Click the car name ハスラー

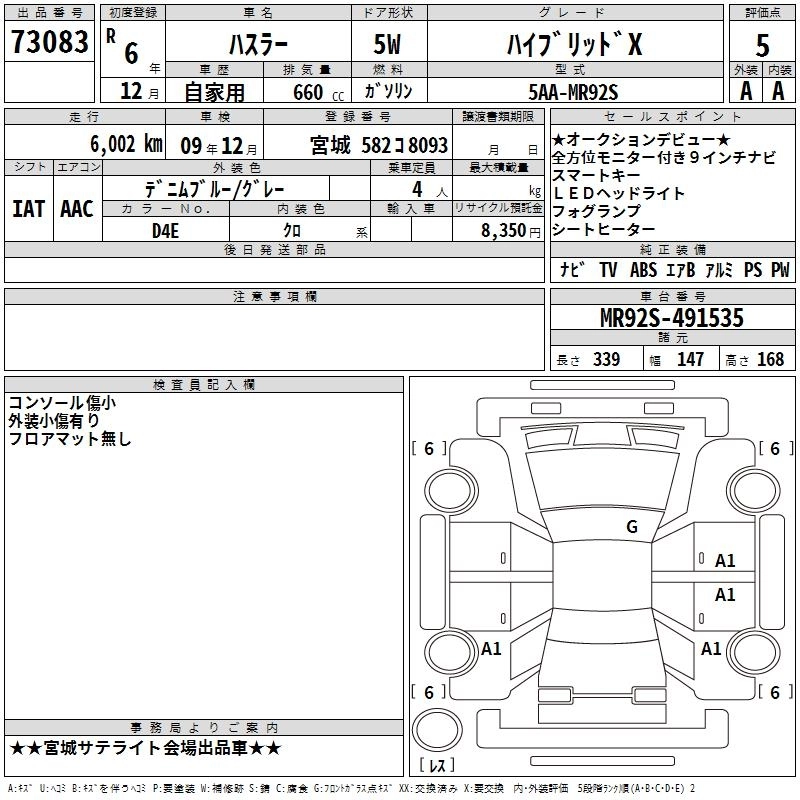coord(258,45)
